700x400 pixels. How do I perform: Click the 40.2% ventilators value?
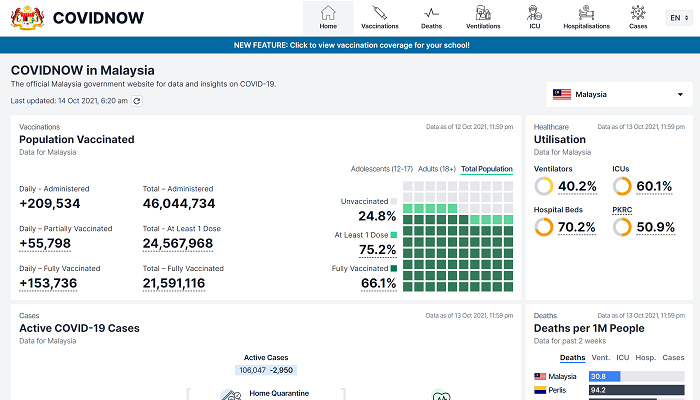[577, 186]
